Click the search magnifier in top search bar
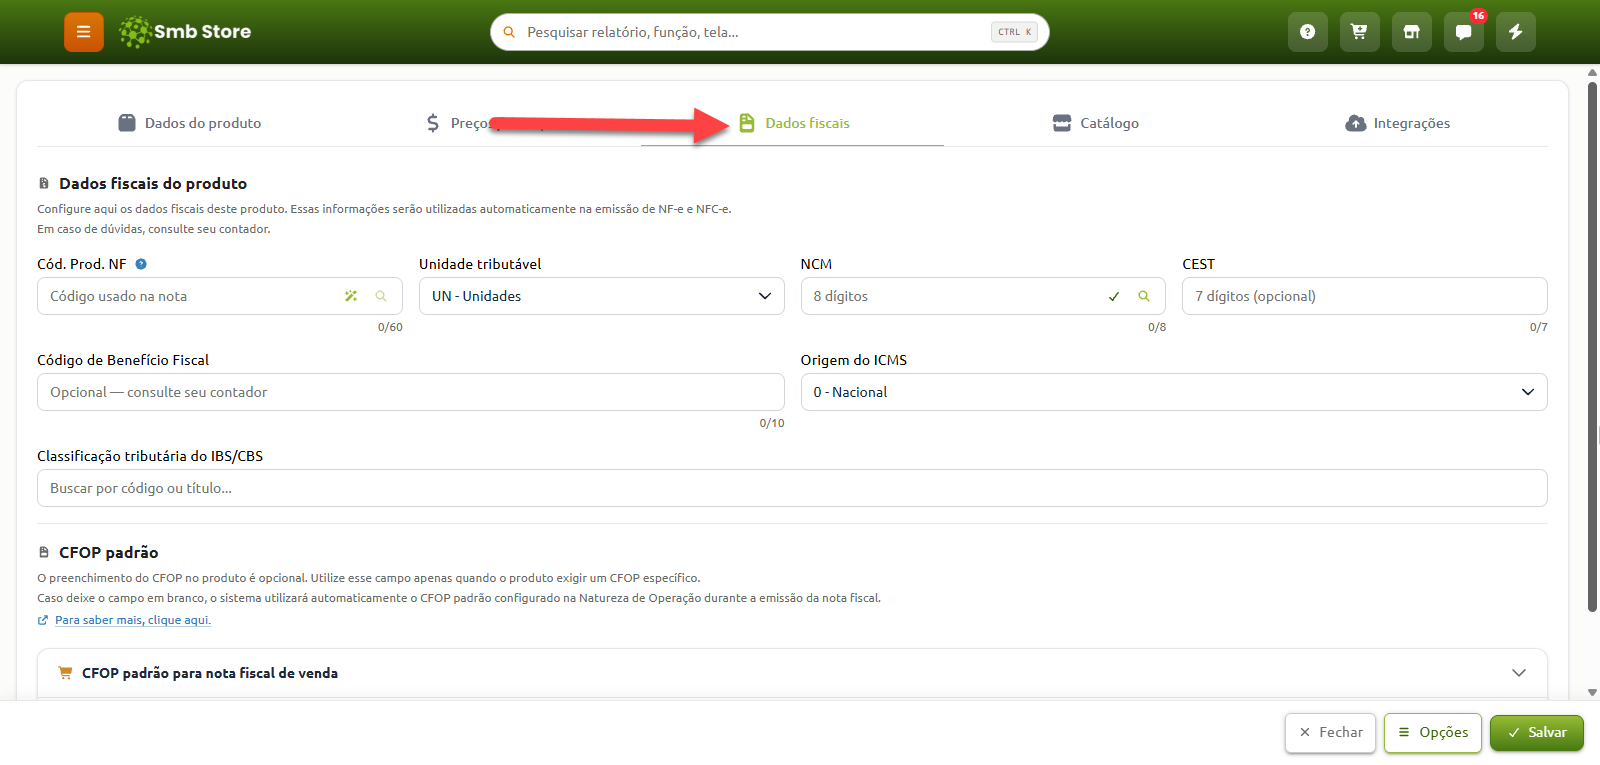Screen dimensions: 1600x765 509,32
